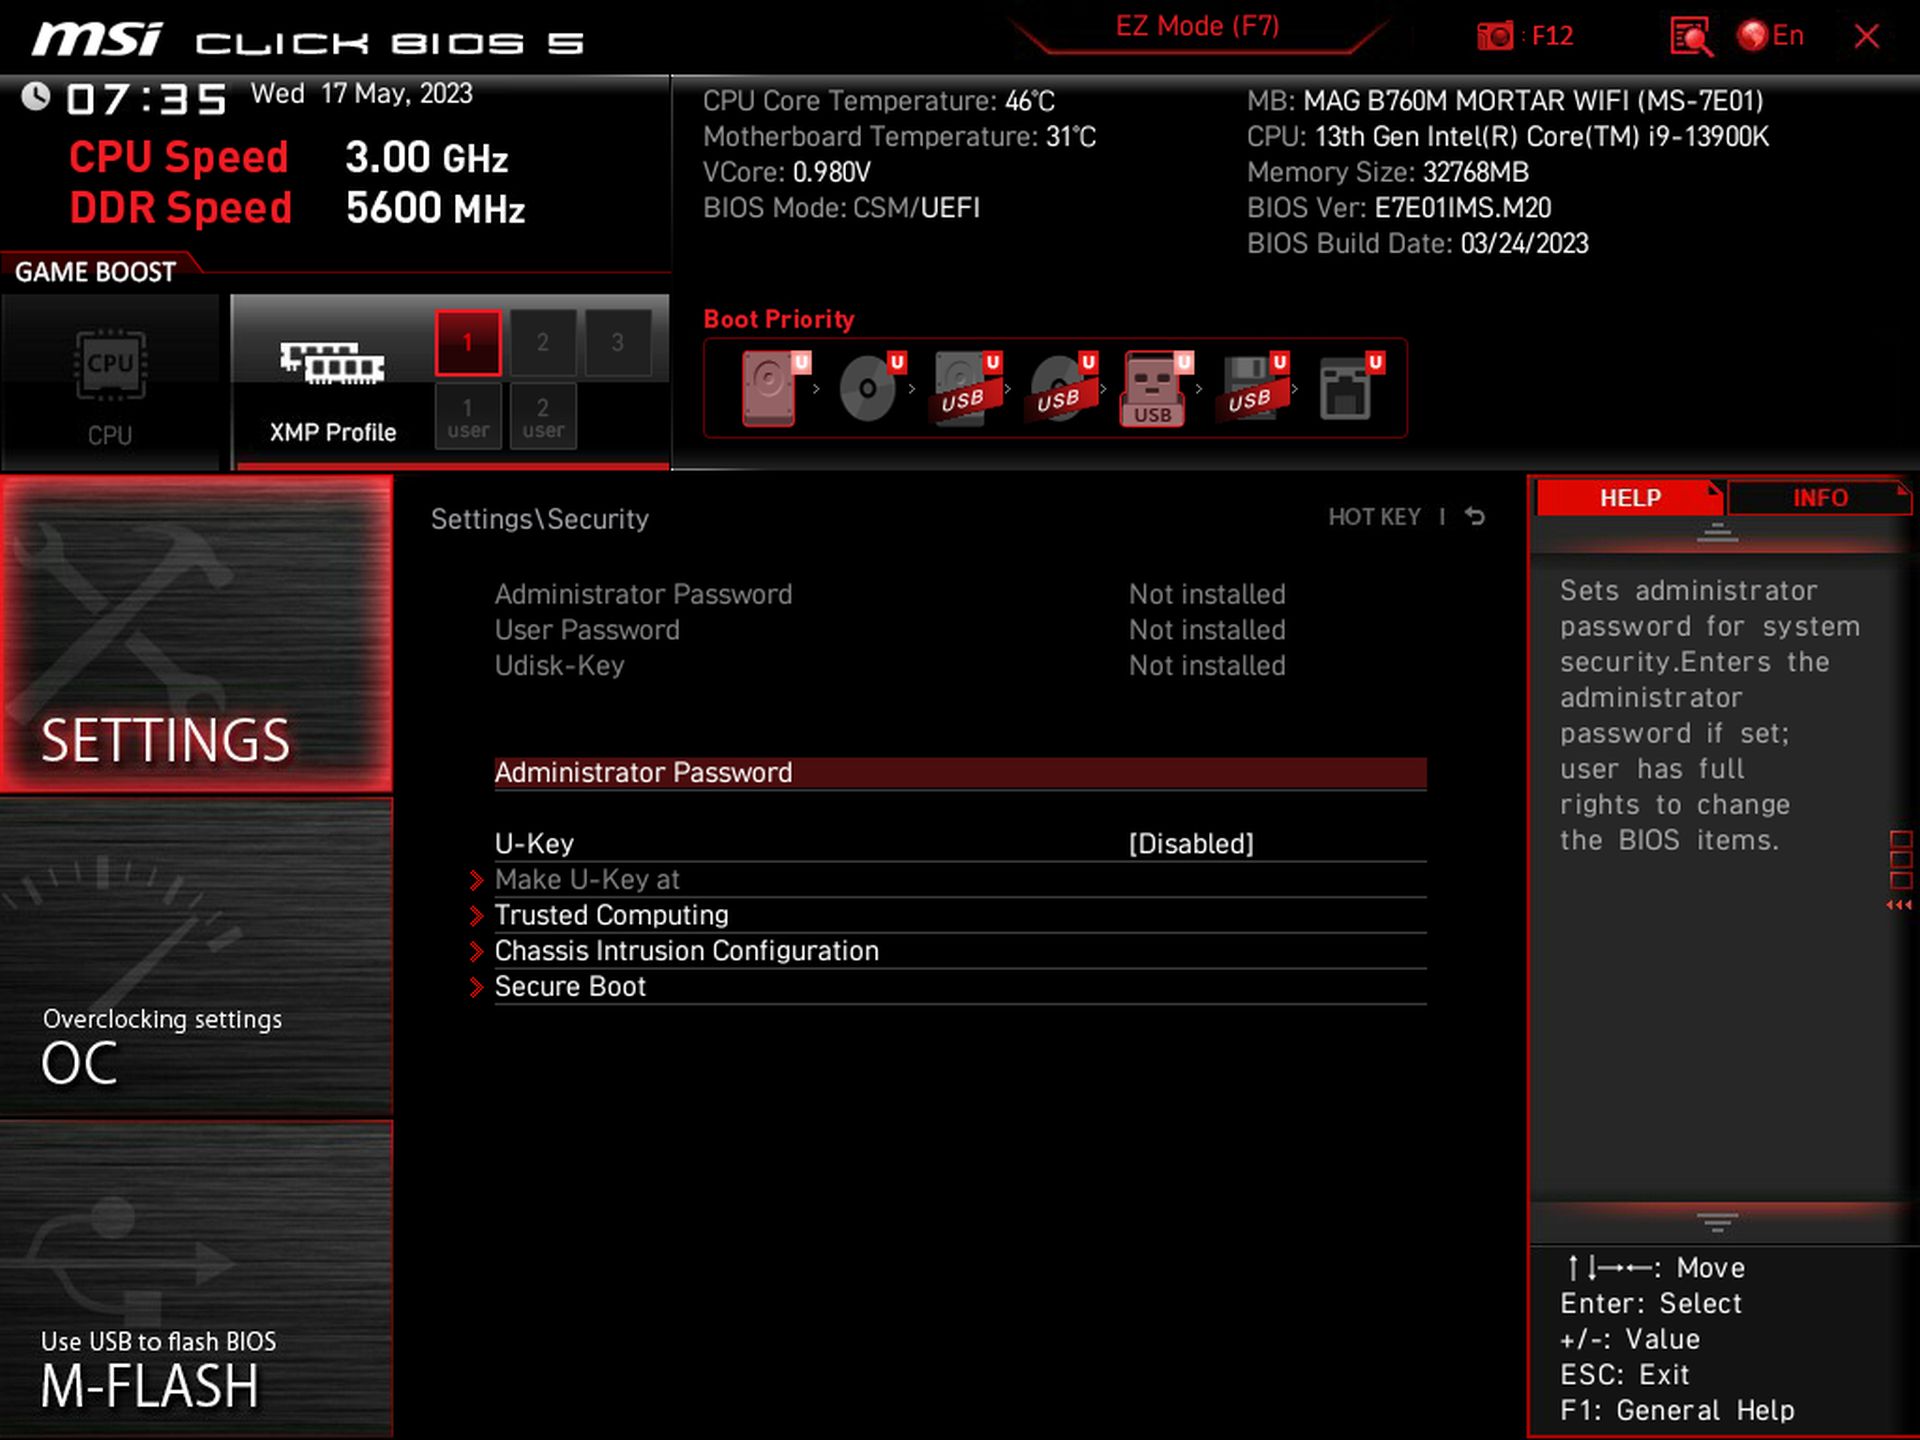The image size is (1920, 1440).
Task: Click the red arrow beside Make U-Key at
Action: click(x=477, y=880)
